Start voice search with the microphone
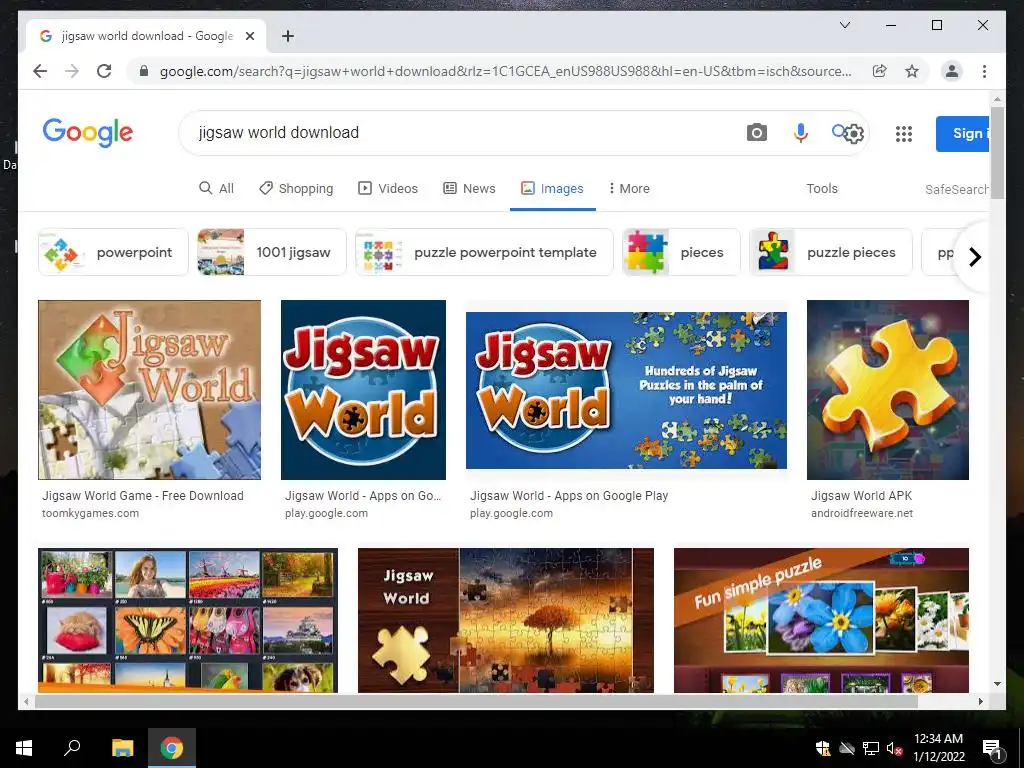 (801, 133)
